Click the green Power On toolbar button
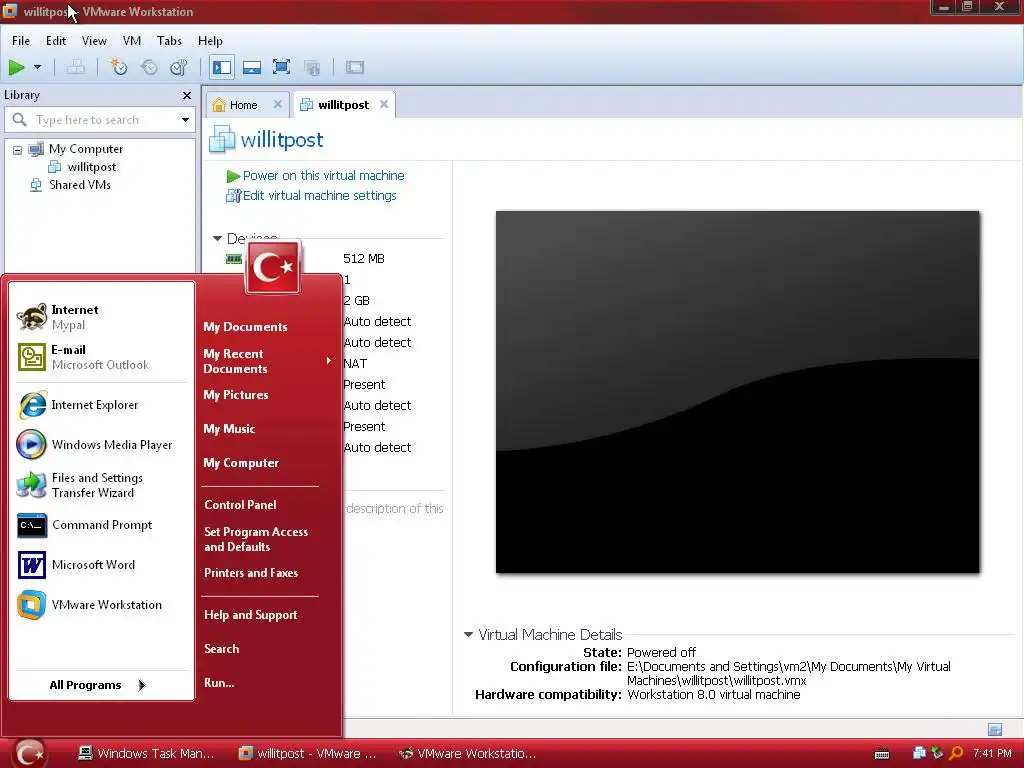Screen dimensions: 1024x768 16,67
